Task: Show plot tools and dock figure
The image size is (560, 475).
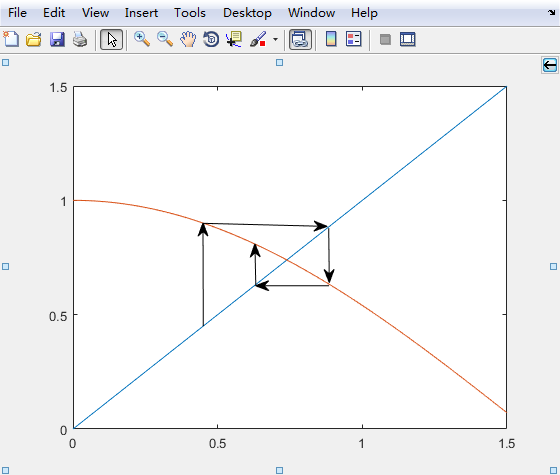Action: coord(408,39)
